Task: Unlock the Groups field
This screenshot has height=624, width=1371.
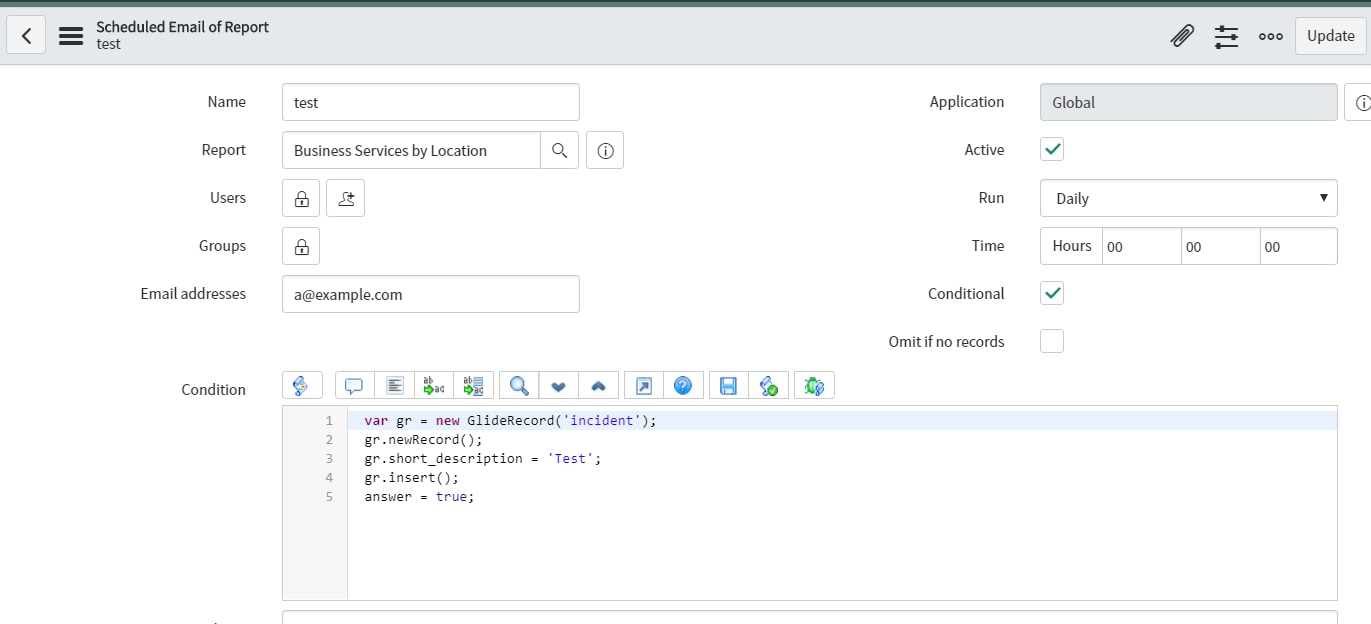Action: click(301, 246)
